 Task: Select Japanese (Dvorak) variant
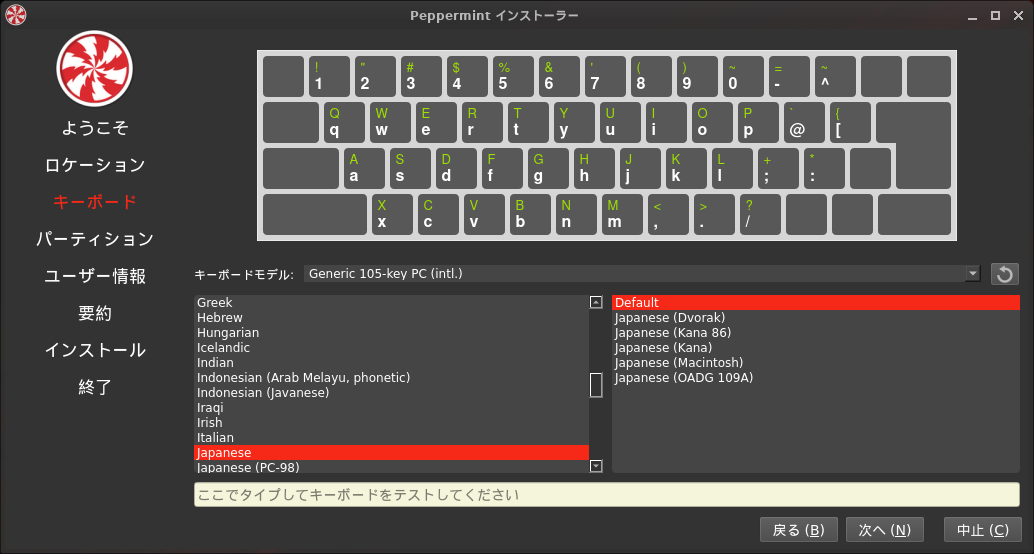point(816,318)
